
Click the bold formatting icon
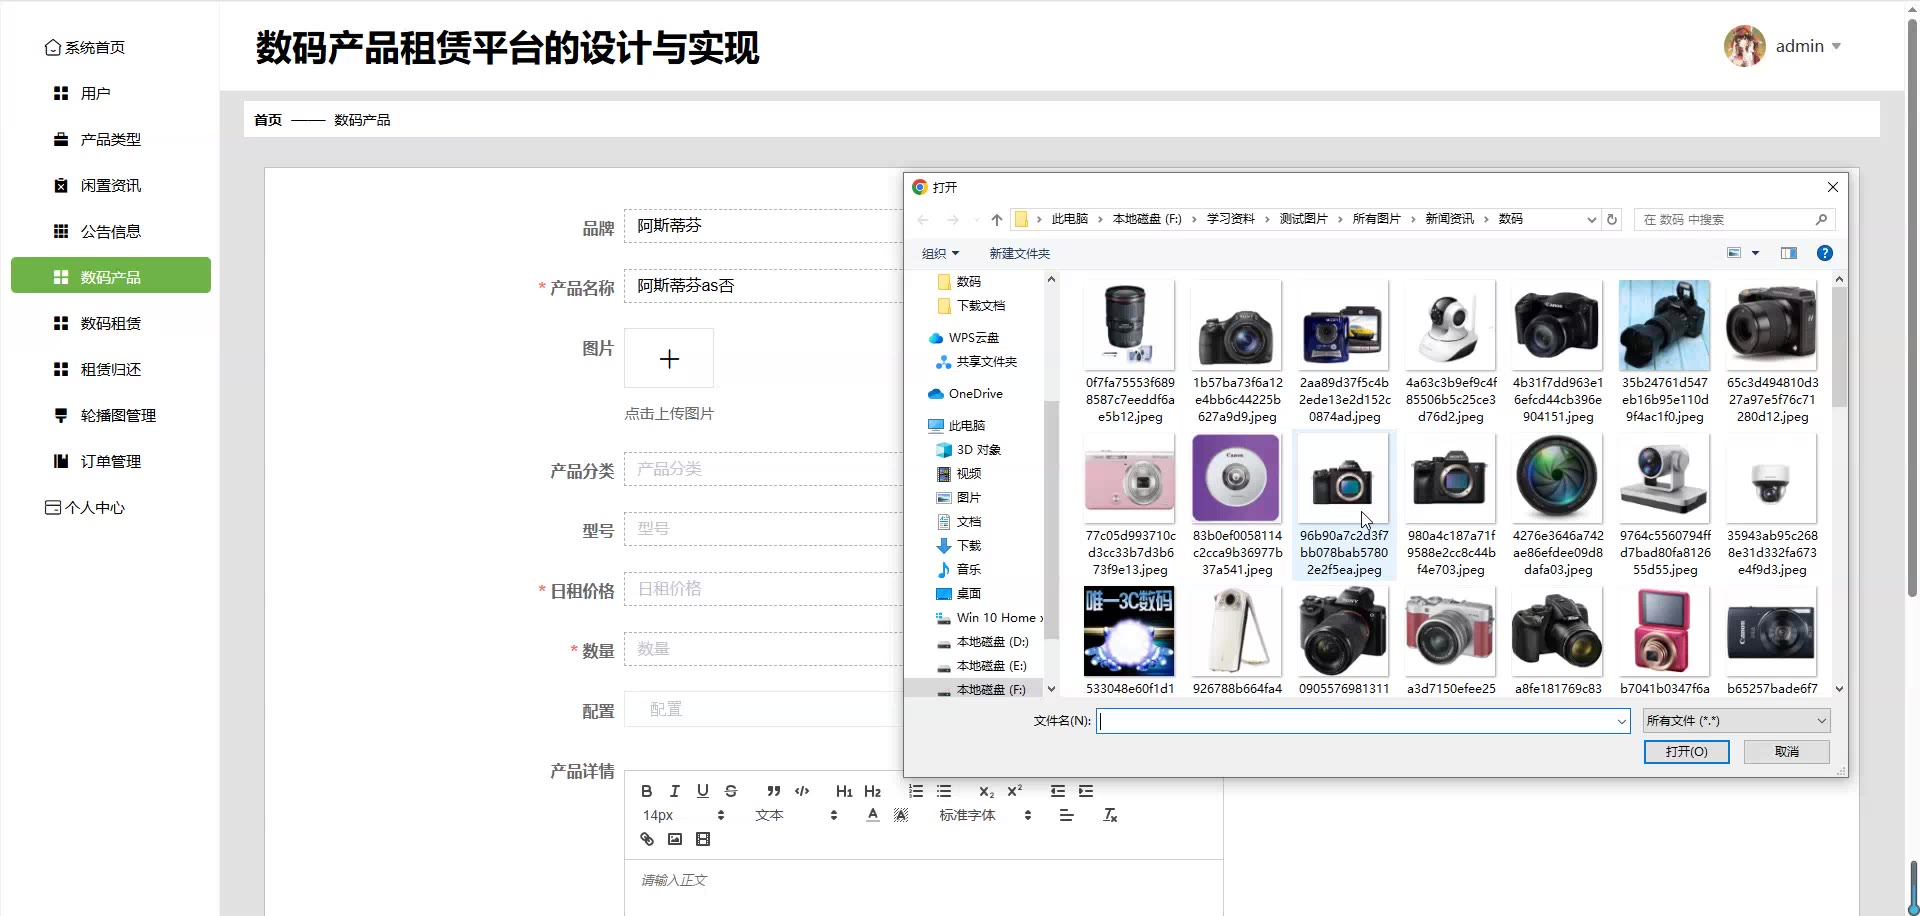point(646,791)
